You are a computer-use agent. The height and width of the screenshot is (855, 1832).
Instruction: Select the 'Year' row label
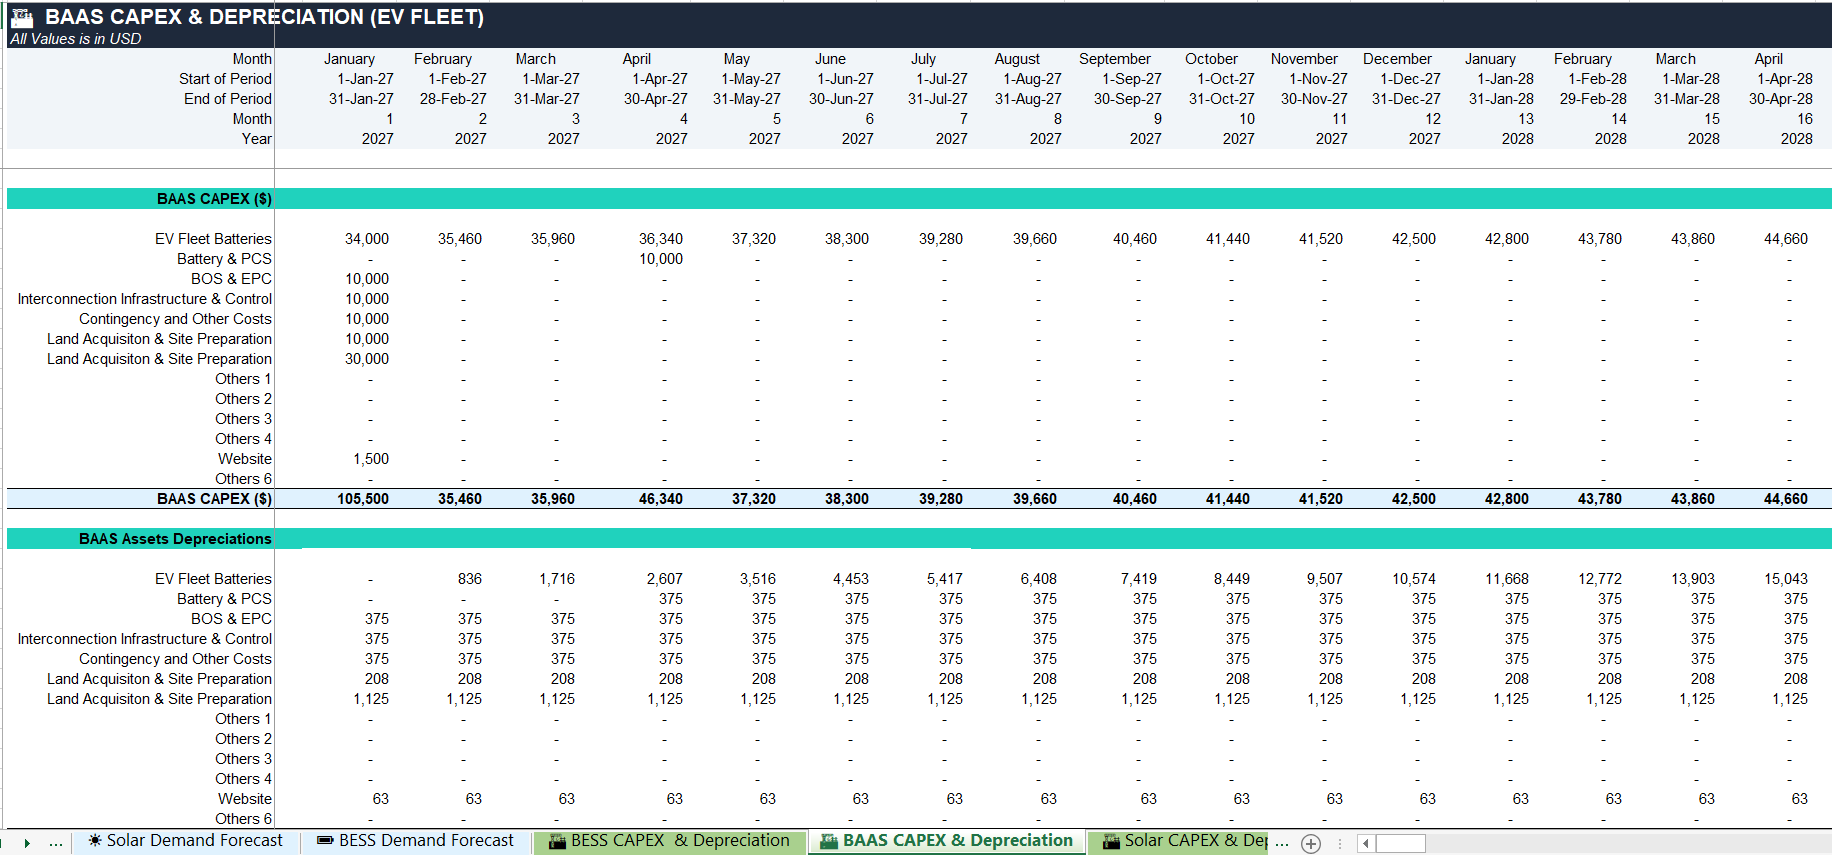click(256, 139)
